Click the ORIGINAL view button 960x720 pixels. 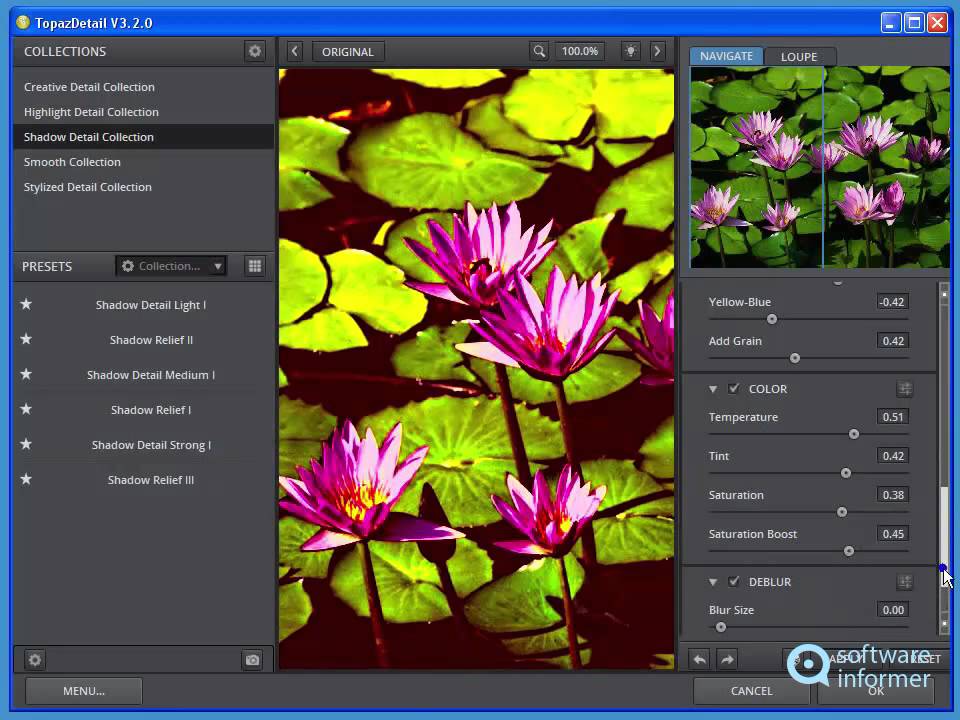(x=348, y=51)
